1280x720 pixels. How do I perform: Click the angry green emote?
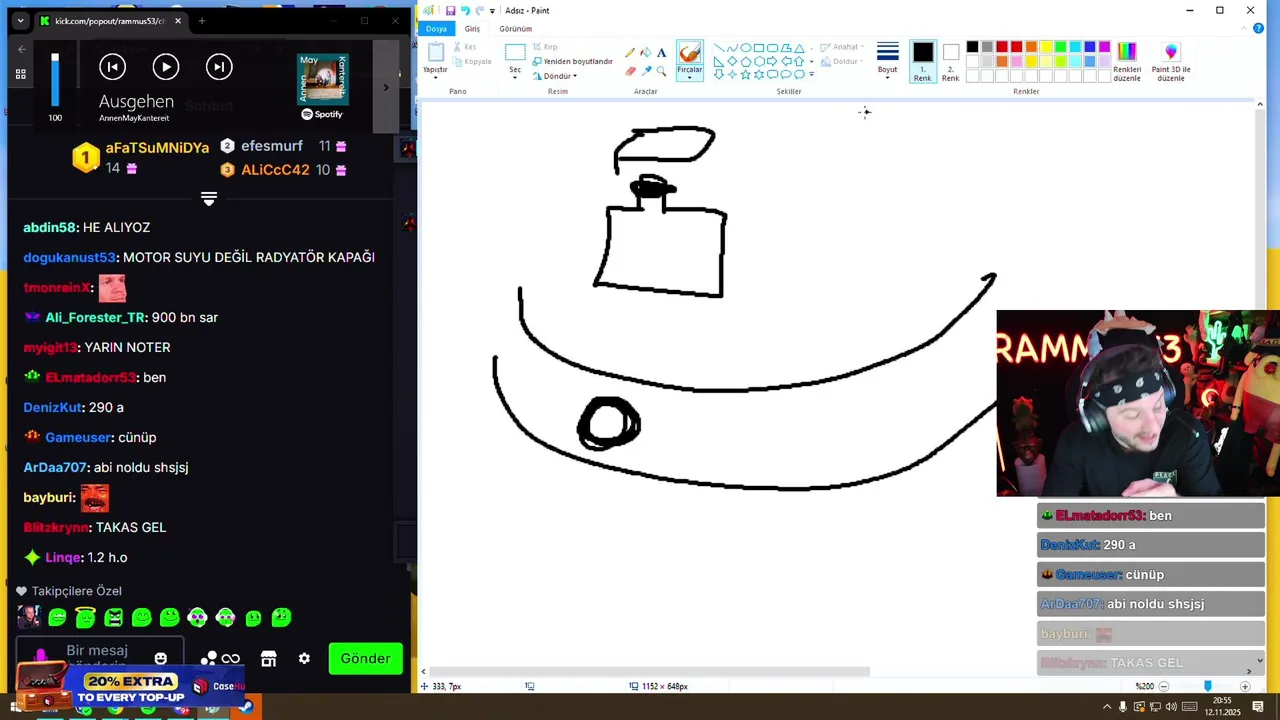click(x=113, y=618)
